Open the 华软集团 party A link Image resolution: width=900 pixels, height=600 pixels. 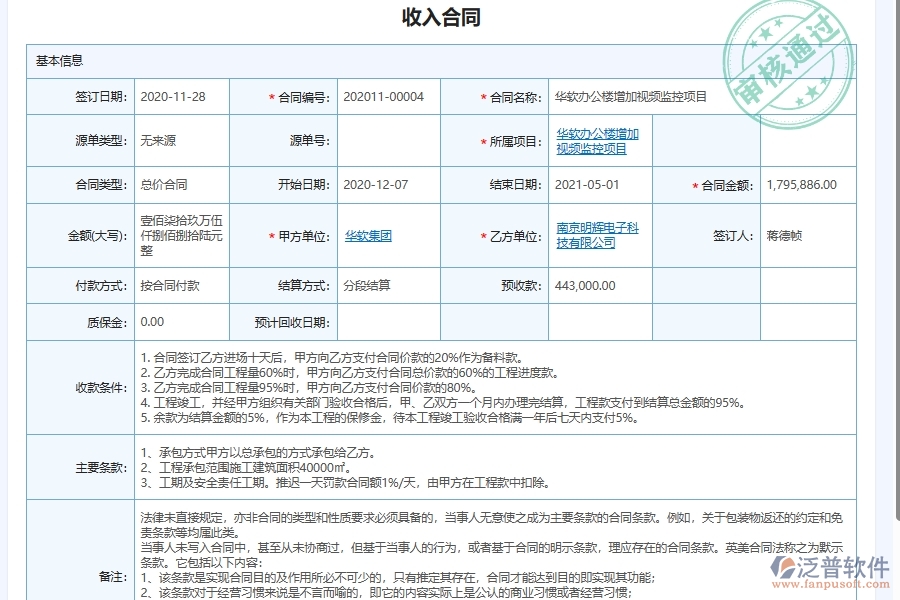pos(369,236)
